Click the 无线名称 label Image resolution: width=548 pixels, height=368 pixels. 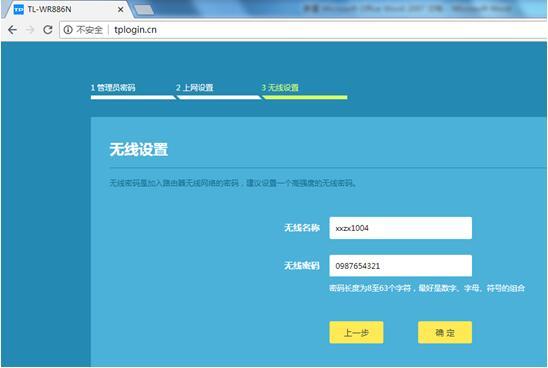point(302,228)
